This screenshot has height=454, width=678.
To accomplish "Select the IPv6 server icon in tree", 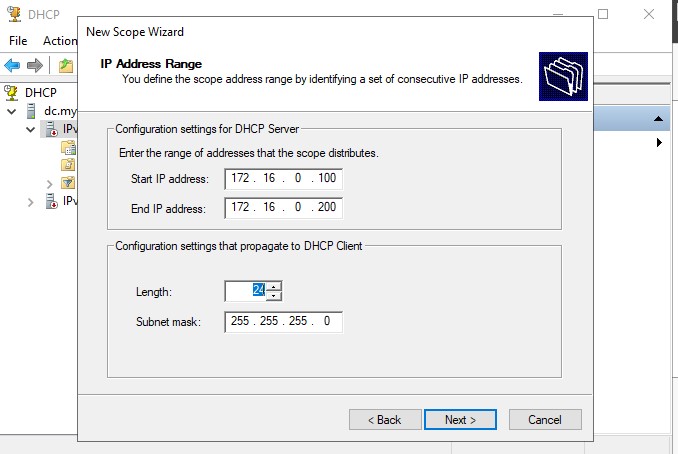I will 51,201.
